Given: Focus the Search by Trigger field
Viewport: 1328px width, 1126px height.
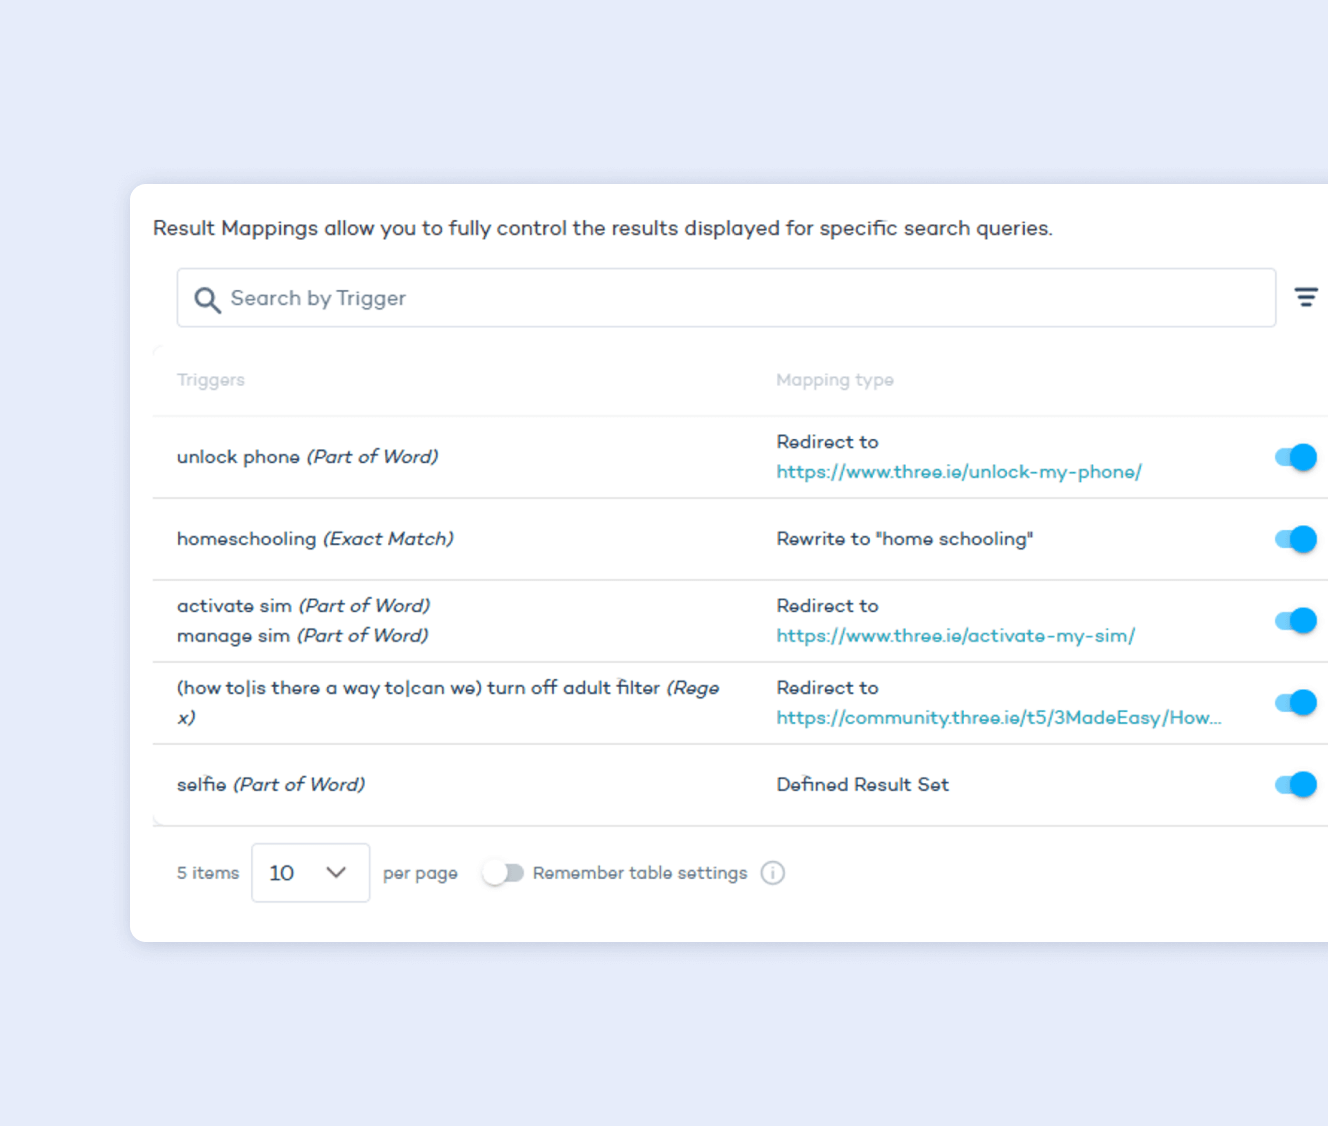Looking at the screenshot, I should point(726,298).
